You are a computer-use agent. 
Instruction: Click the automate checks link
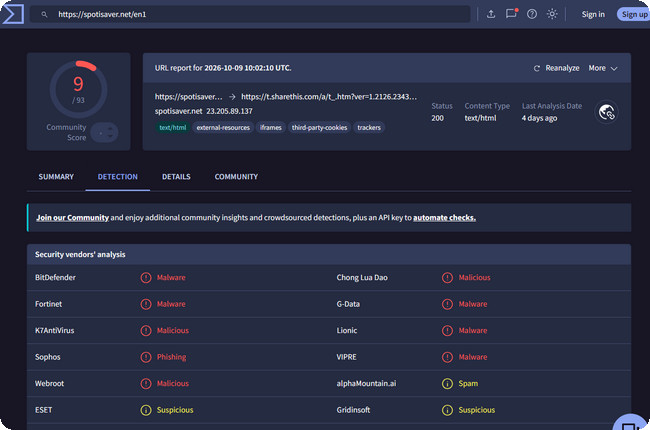pyautogui.click(x=444, y=218)
